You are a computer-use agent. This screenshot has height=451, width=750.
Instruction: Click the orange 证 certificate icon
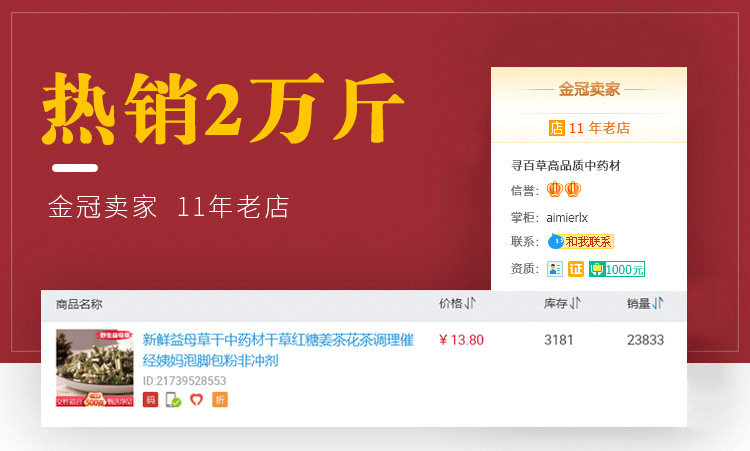pos(576,269)
